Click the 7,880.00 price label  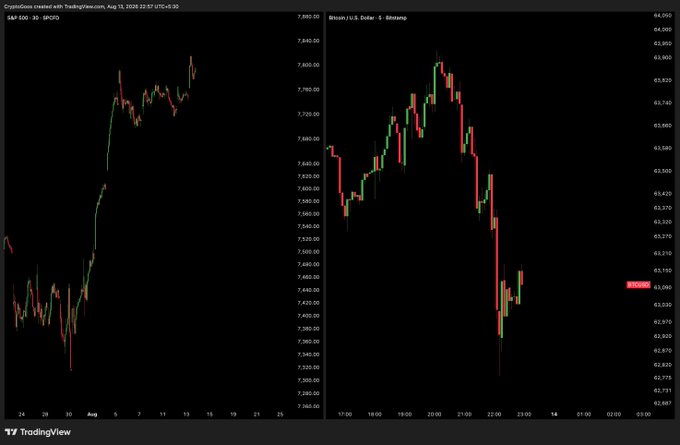click(308, 16)
